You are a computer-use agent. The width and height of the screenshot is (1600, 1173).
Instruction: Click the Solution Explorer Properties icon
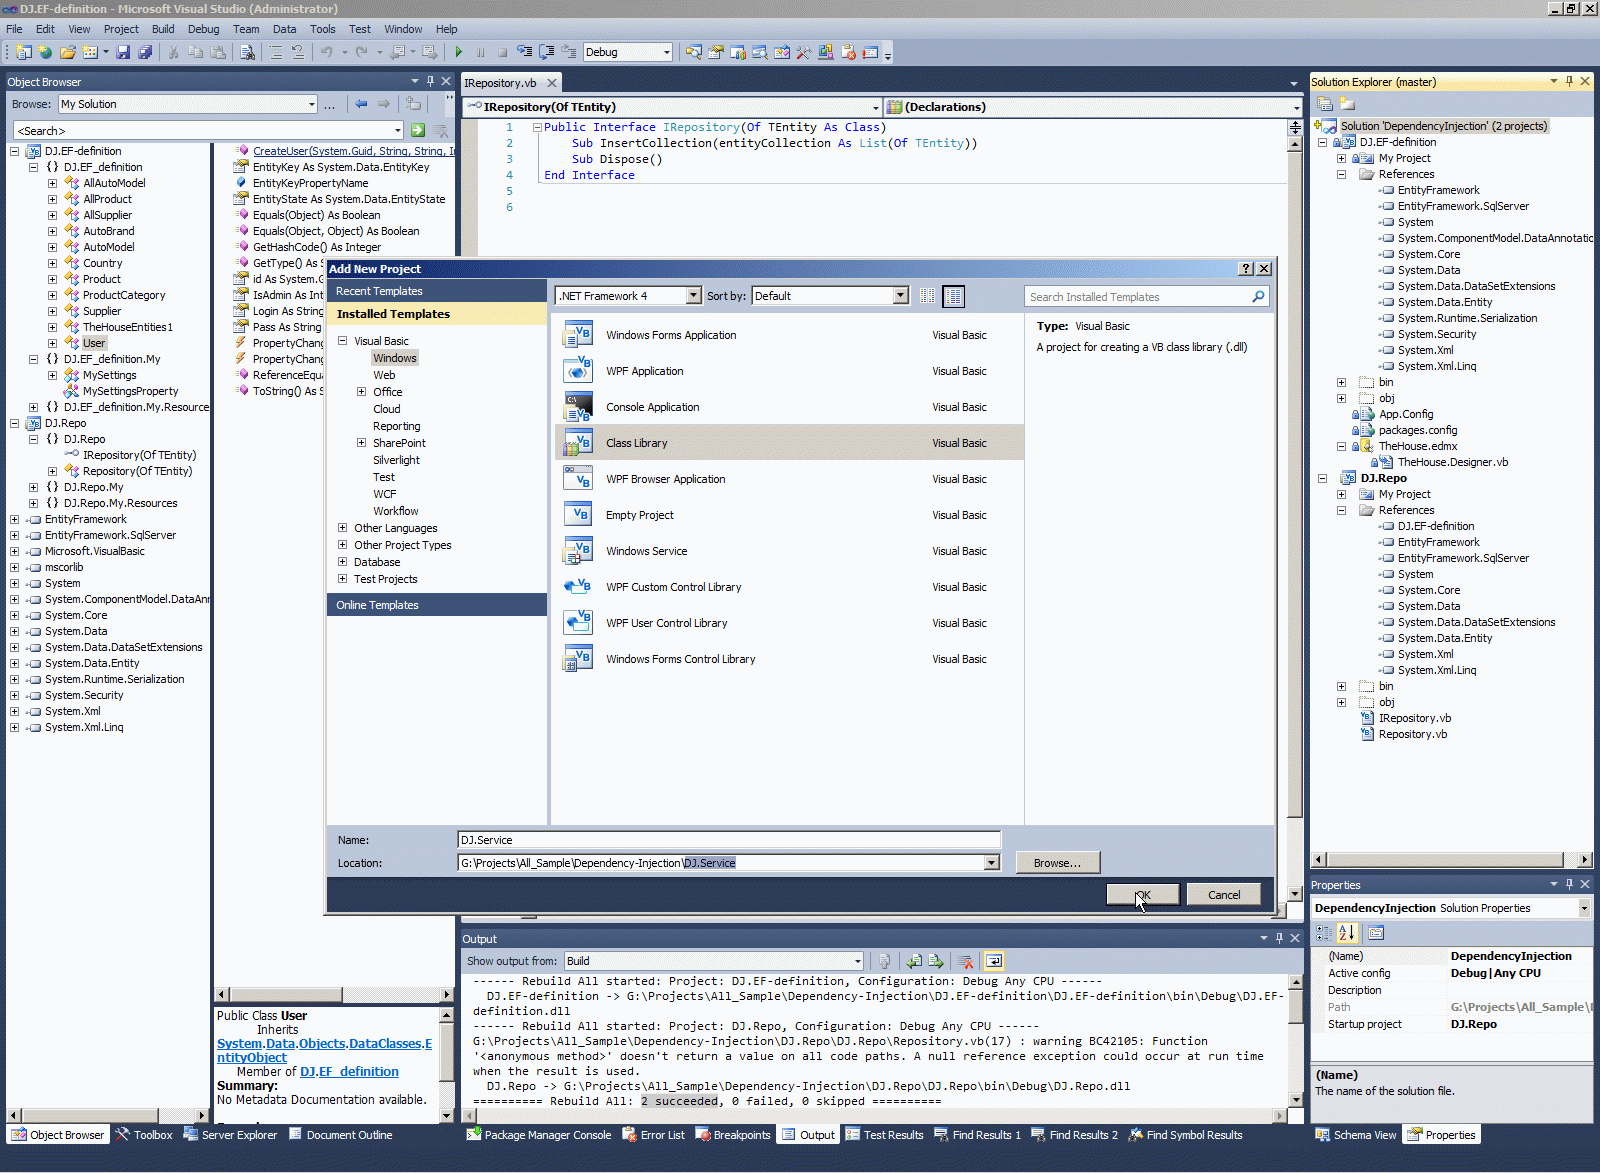pyautogui.click(x=1325, y=104)
